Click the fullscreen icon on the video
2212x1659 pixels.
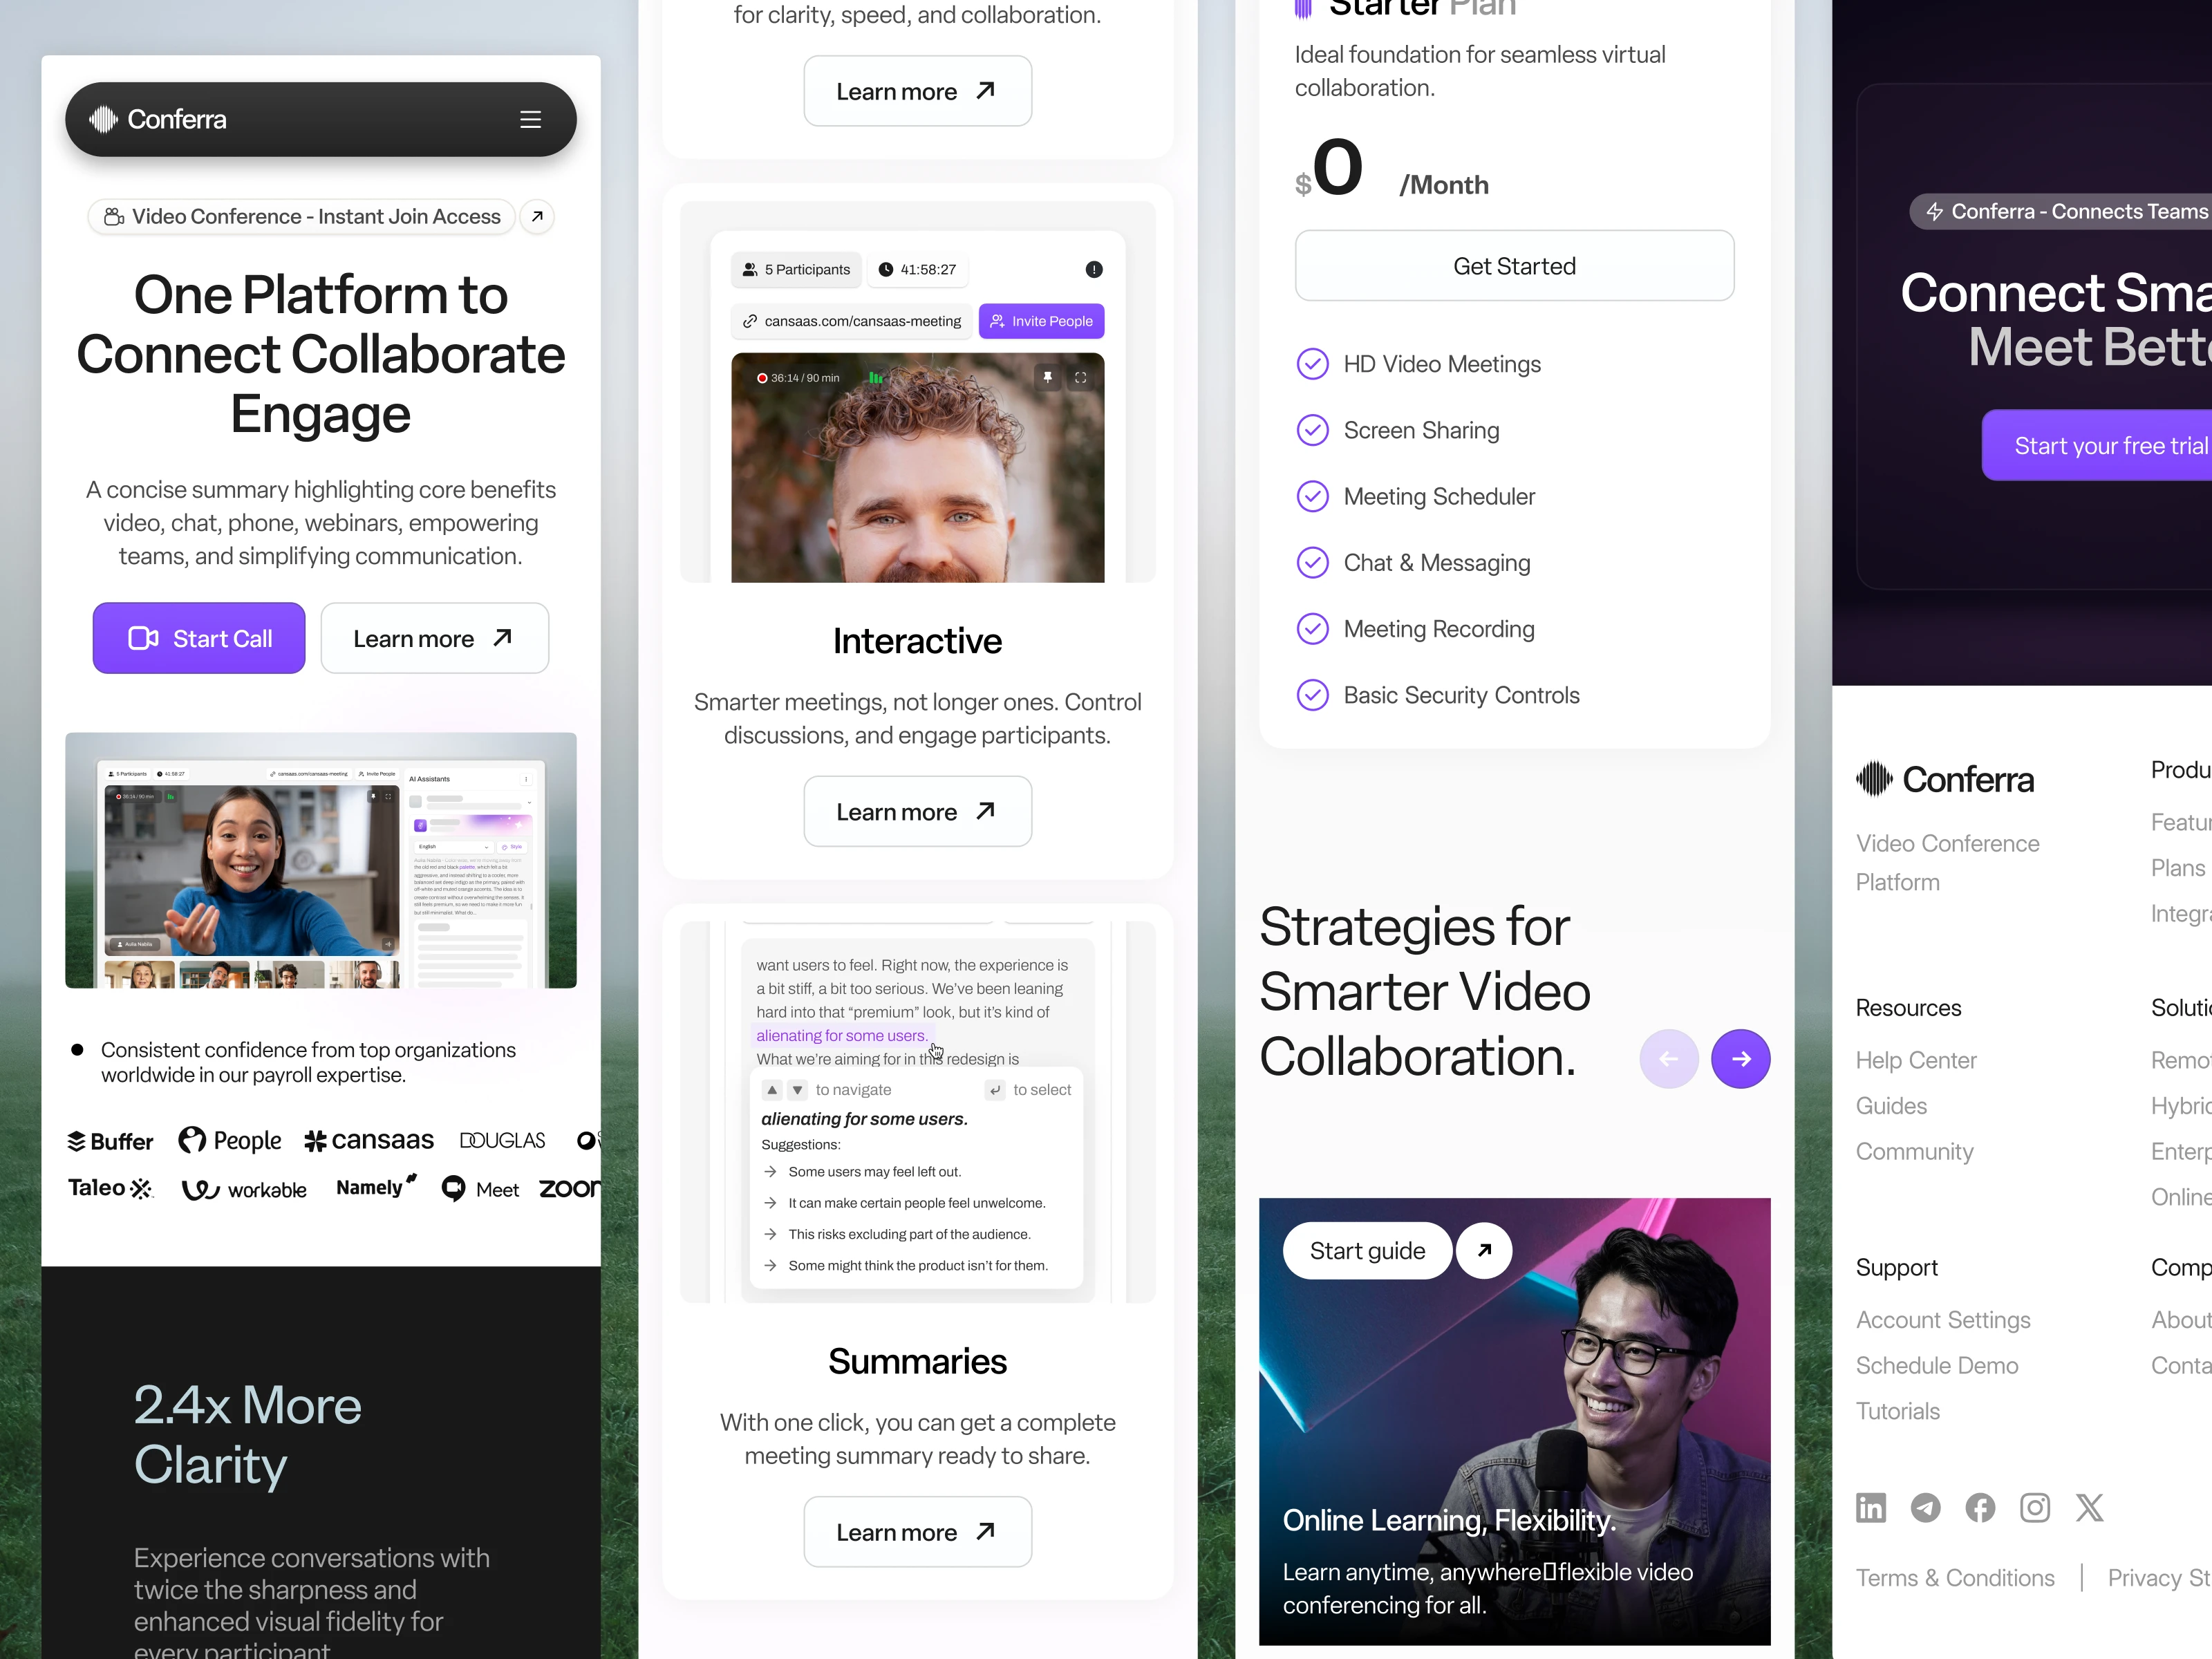pyautogui.click(x=1080, y=377)
